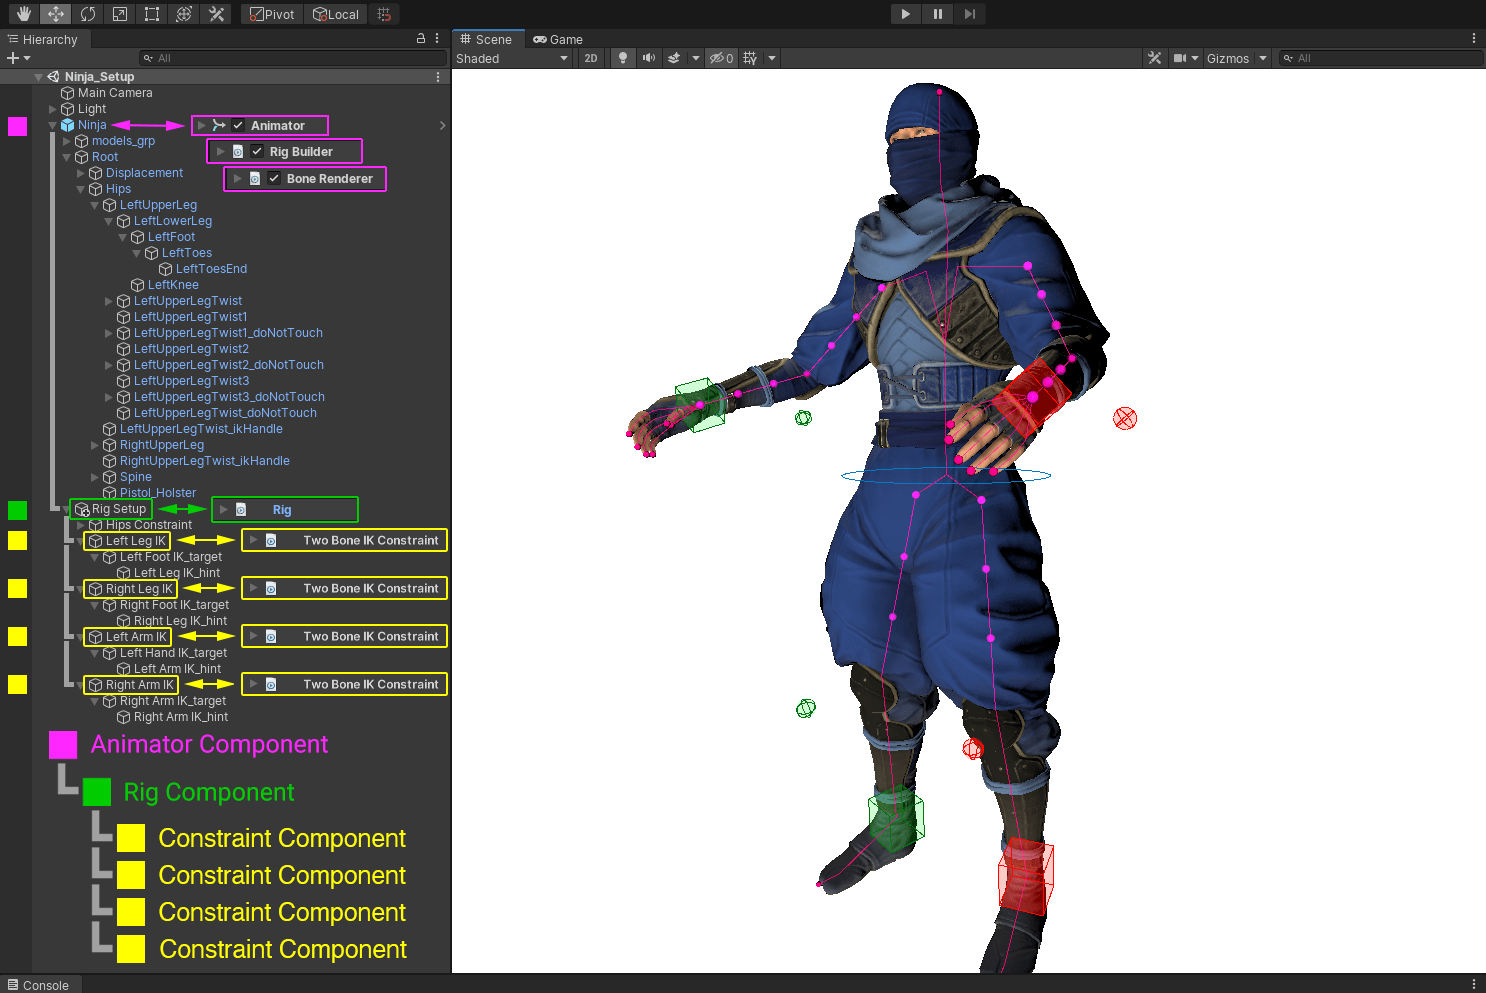Select the Rotate tool

[88, 14]
